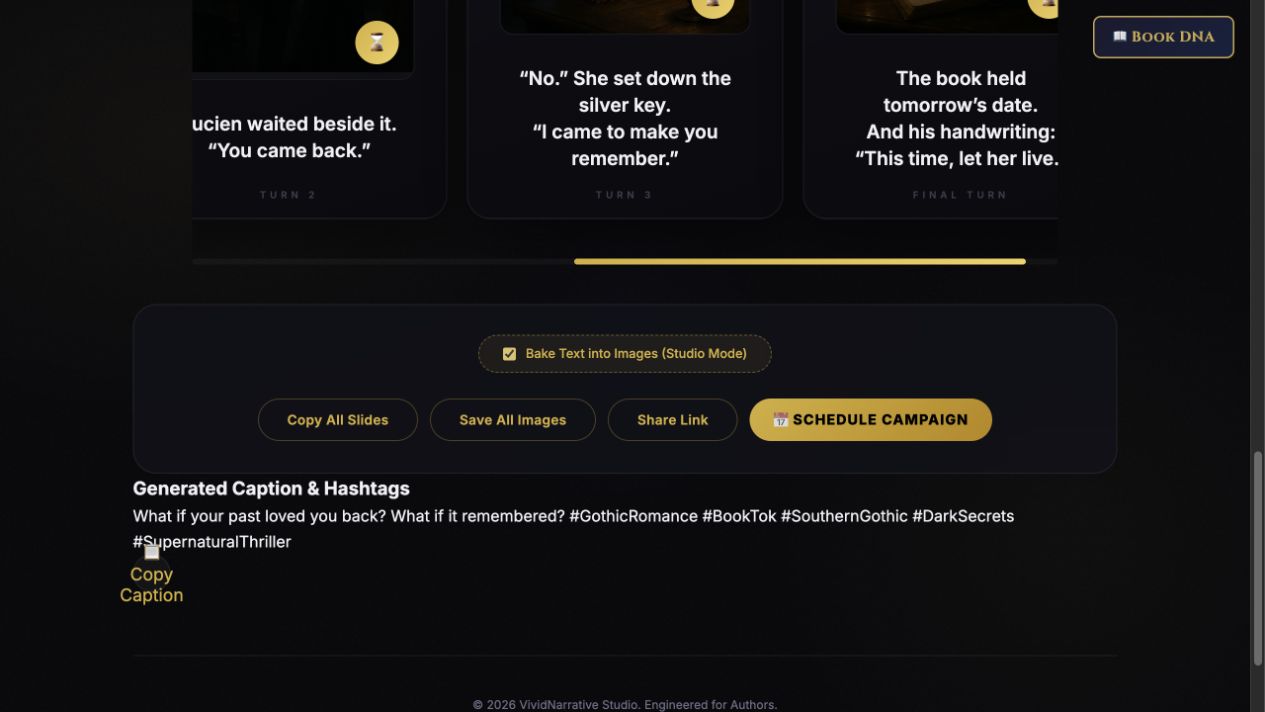Click the Bake Text into Images label
The height and width of the screenshot is (712, 1265).
[636, 354]
